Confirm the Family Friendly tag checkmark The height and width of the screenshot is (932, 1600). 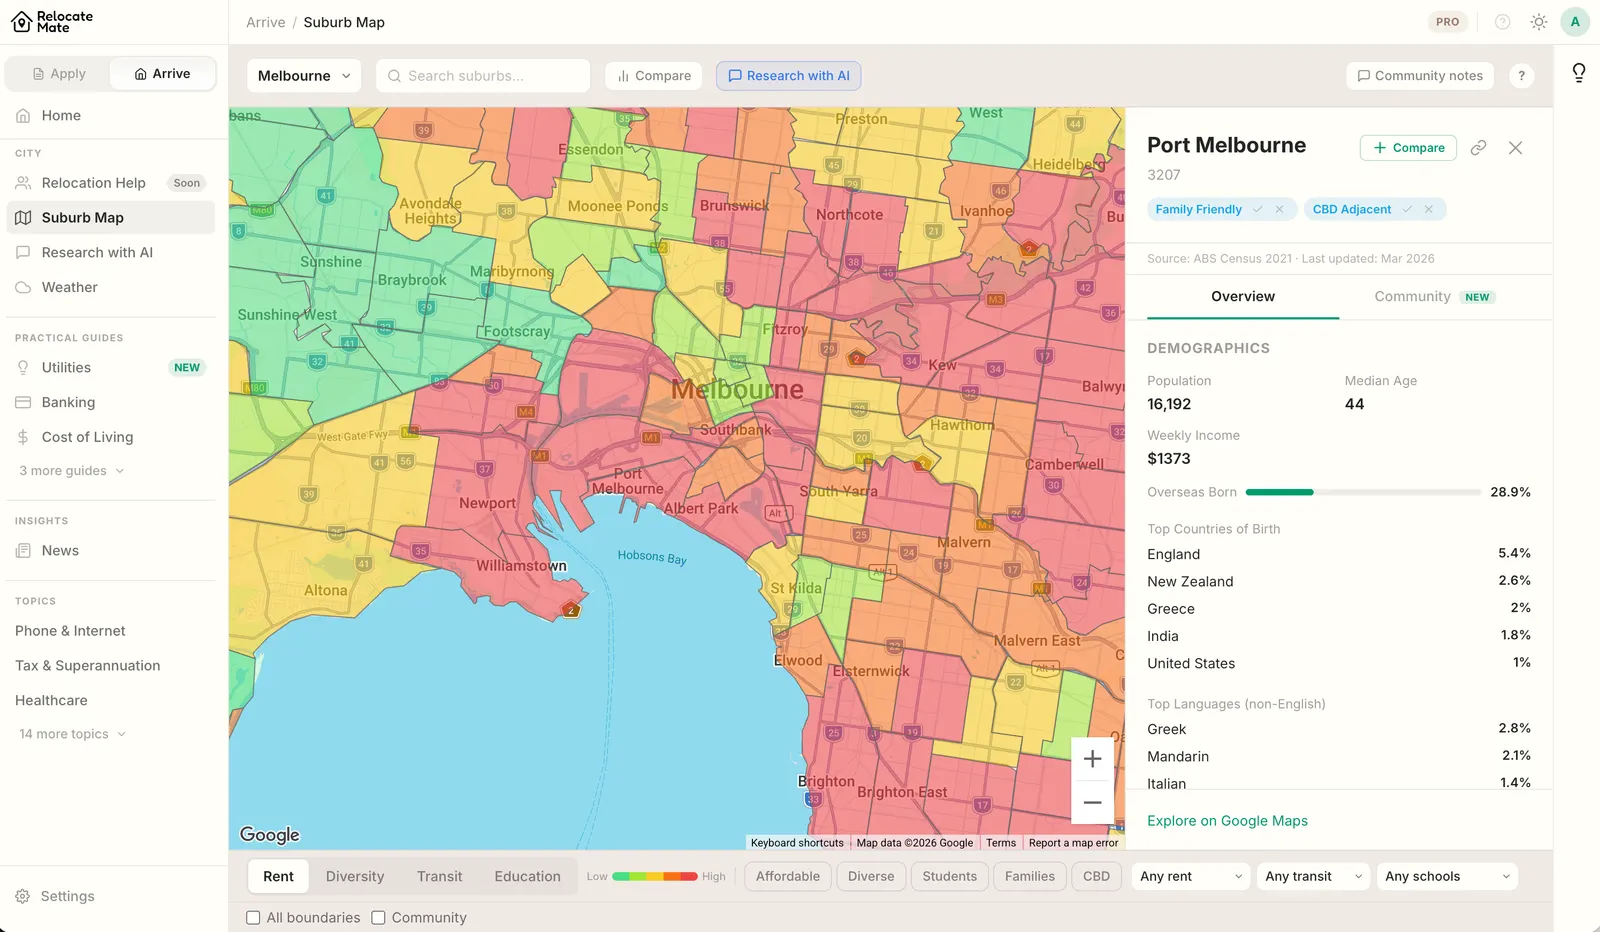[1258, 209]
